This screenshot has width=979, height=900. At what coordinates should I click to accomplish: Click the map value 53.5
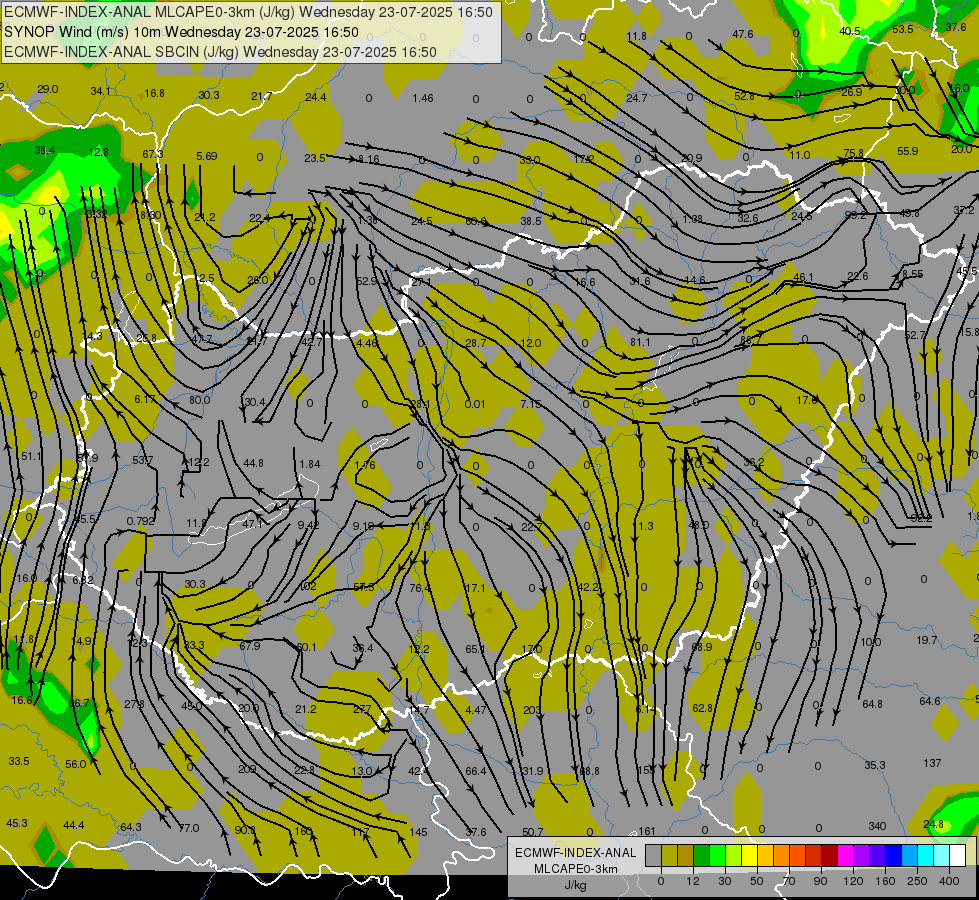click(x=903, y=29)
